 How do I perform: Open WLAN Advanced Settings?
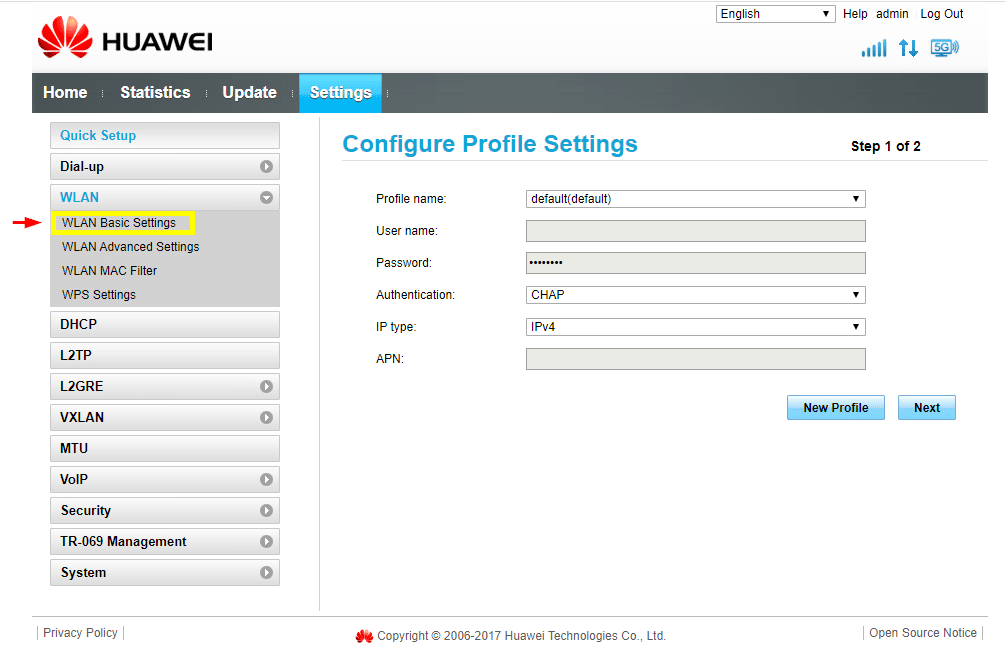pyautogui.click(x=130, y=247)
